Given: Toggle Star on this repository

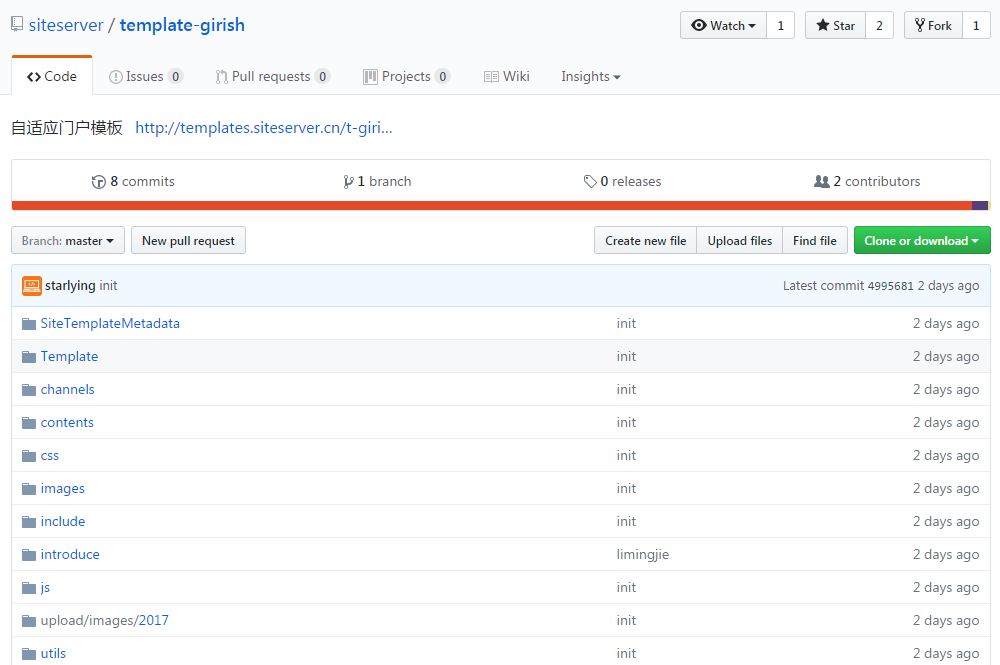Looking at the screenshot, I should [835, 26].
